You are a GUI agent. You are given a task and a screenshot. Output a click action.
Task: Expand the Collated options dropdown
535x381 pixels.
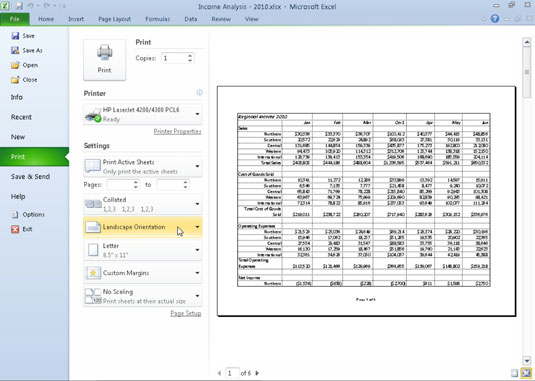(x=143, y=204)
